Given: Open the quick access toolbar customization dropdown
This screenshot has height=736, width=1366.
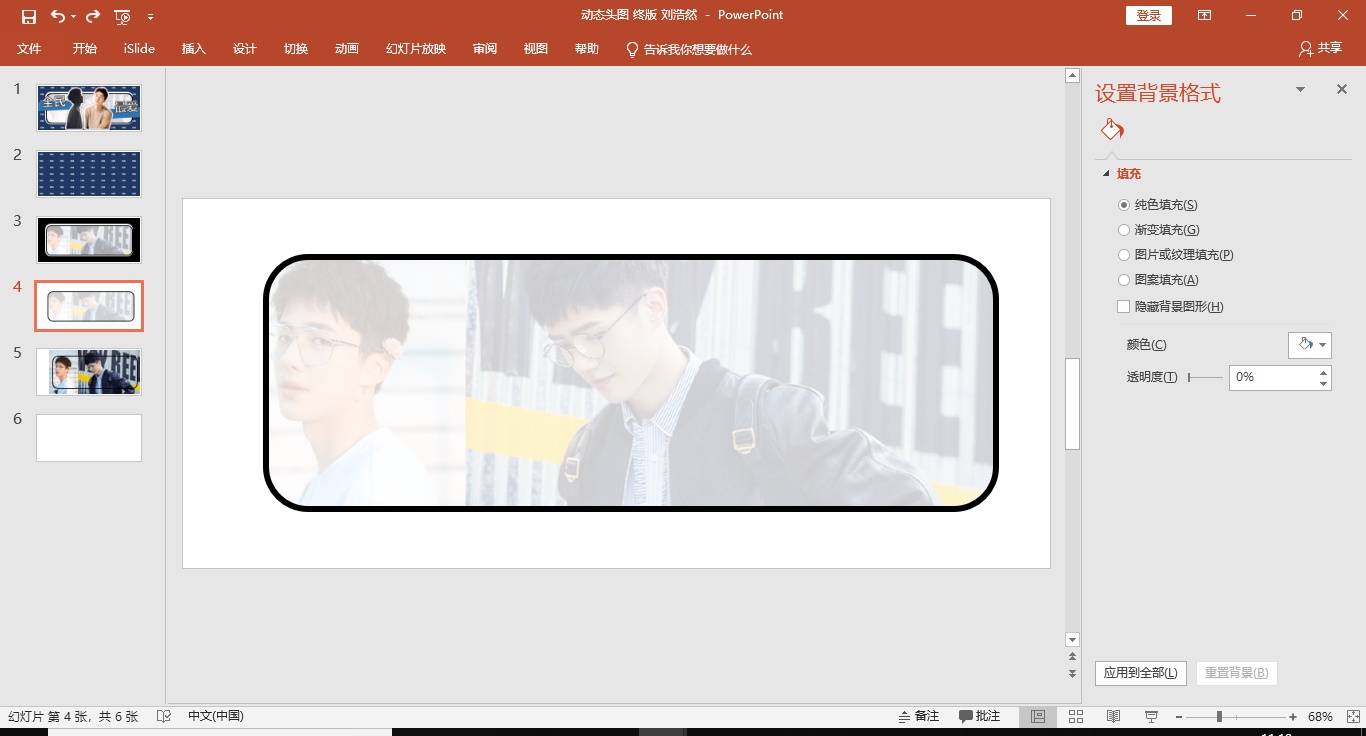Looking at the screenshot, I should pyautogui.click(x=151, y=15).
